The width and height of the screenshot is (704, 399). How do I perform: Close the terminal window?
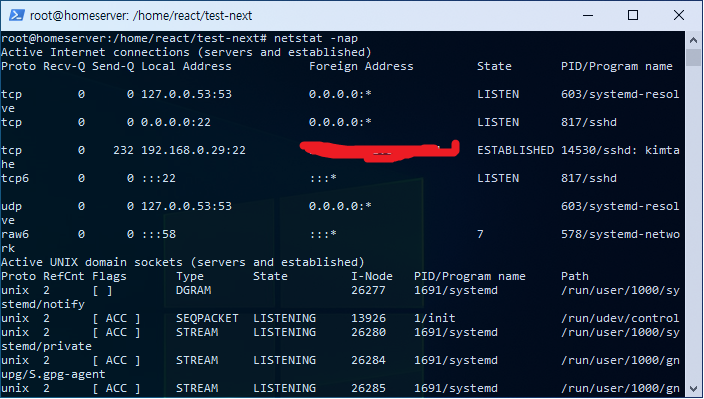[x=678, y=15]
